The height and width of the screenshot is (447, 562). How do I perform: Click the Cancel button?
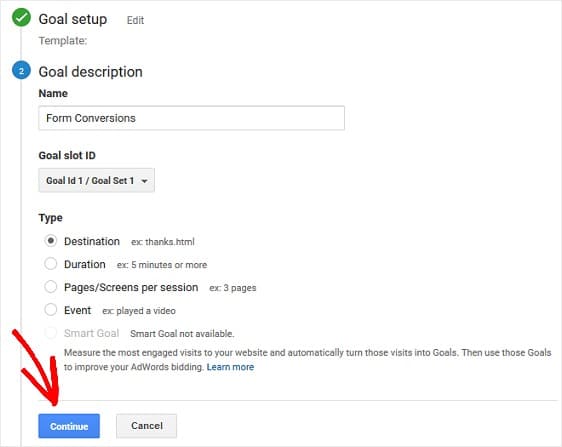[x=147, y=426]
